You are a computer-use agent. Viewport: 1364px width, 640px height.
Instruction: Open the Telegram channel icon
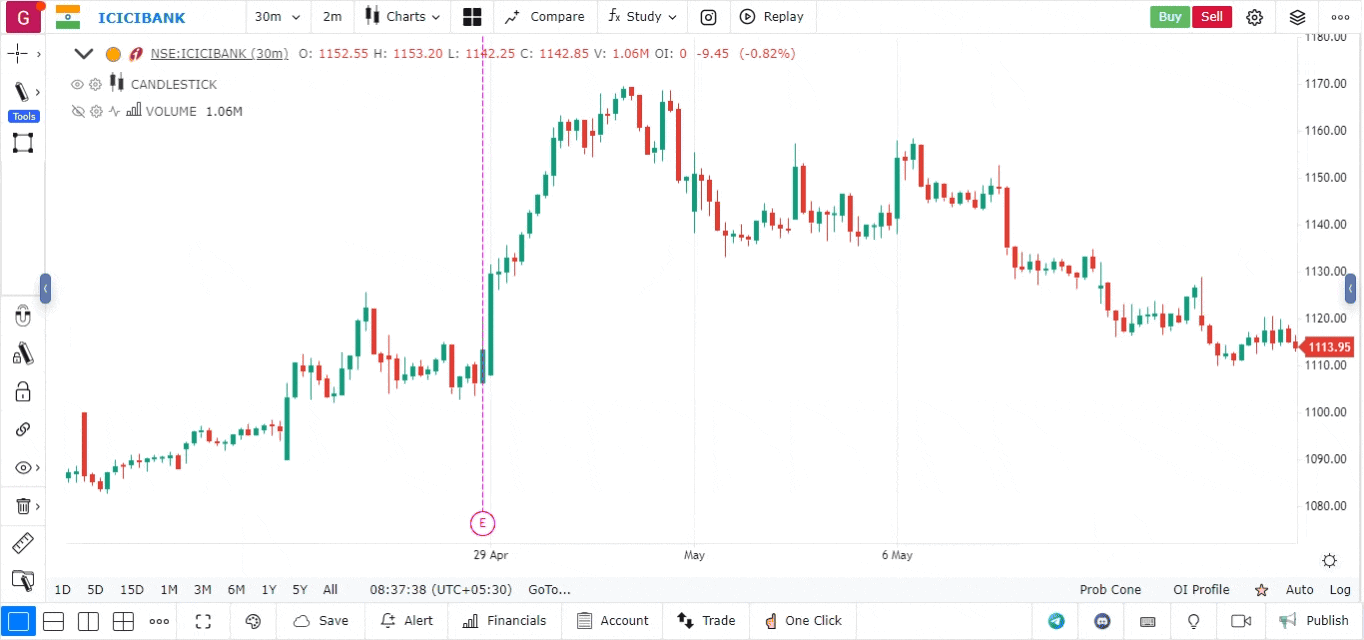1056,621
